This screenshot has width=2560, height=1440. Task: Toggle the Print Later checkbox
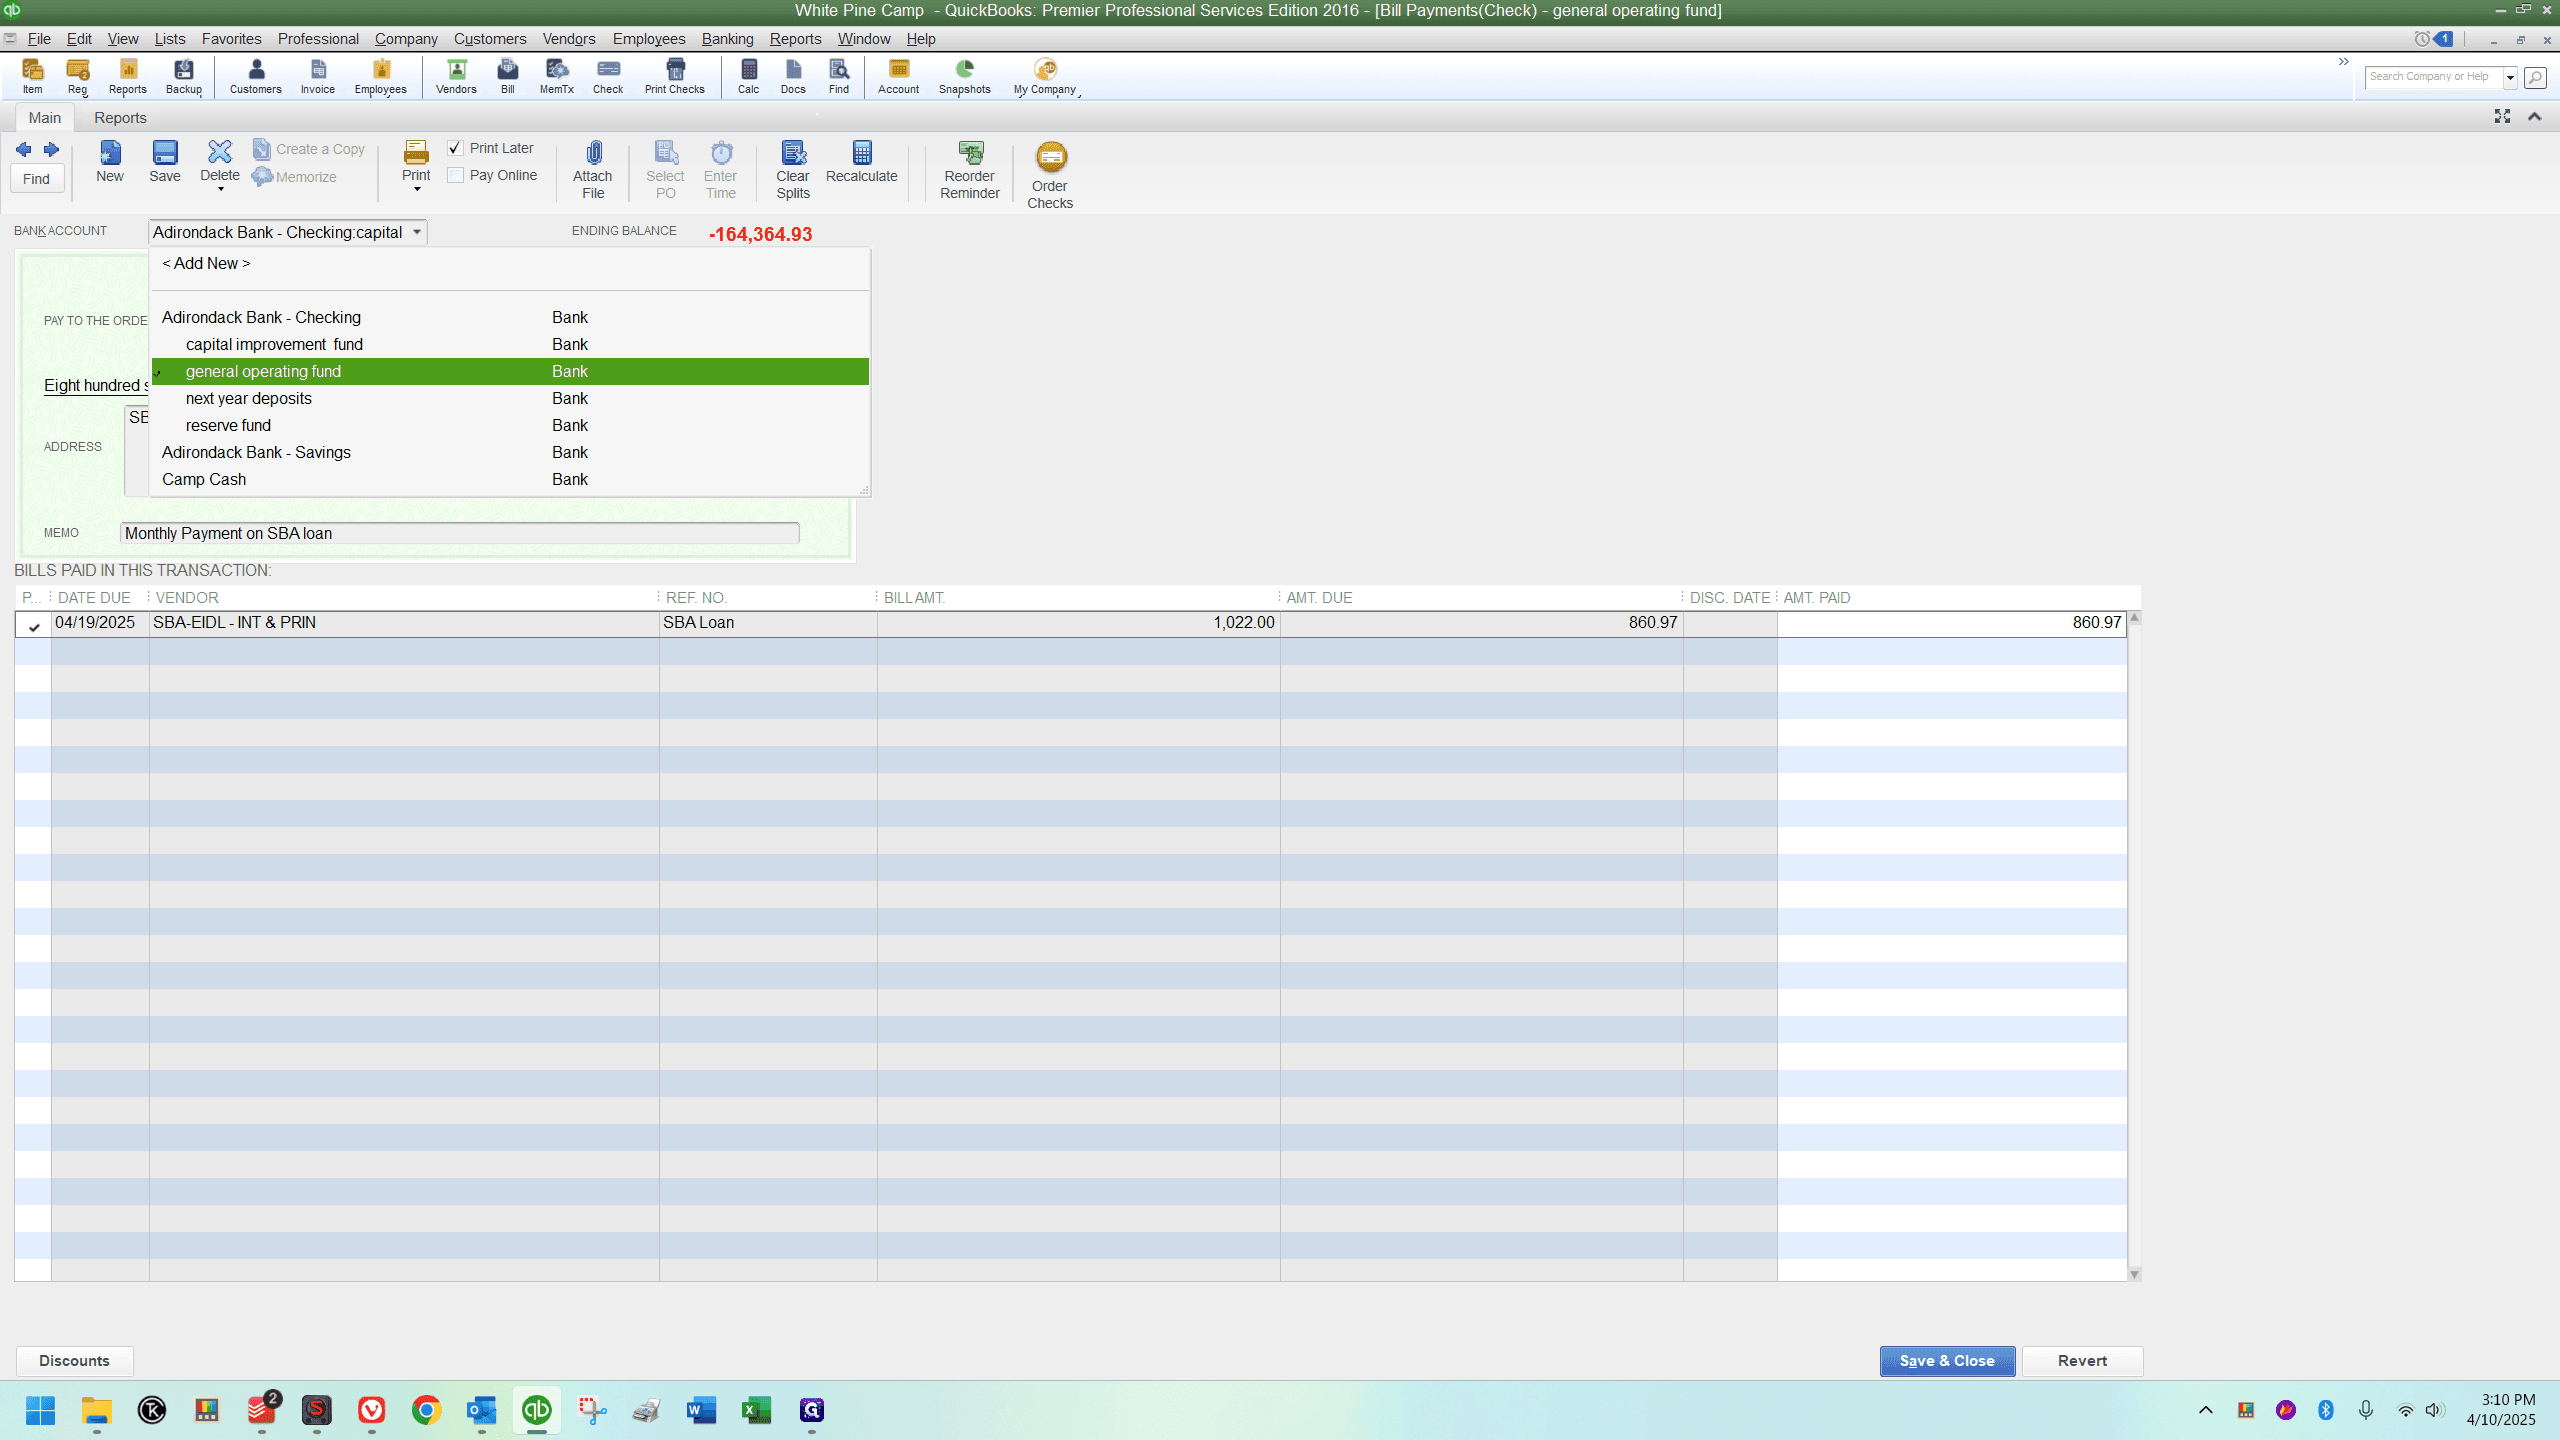coord(455,148)
